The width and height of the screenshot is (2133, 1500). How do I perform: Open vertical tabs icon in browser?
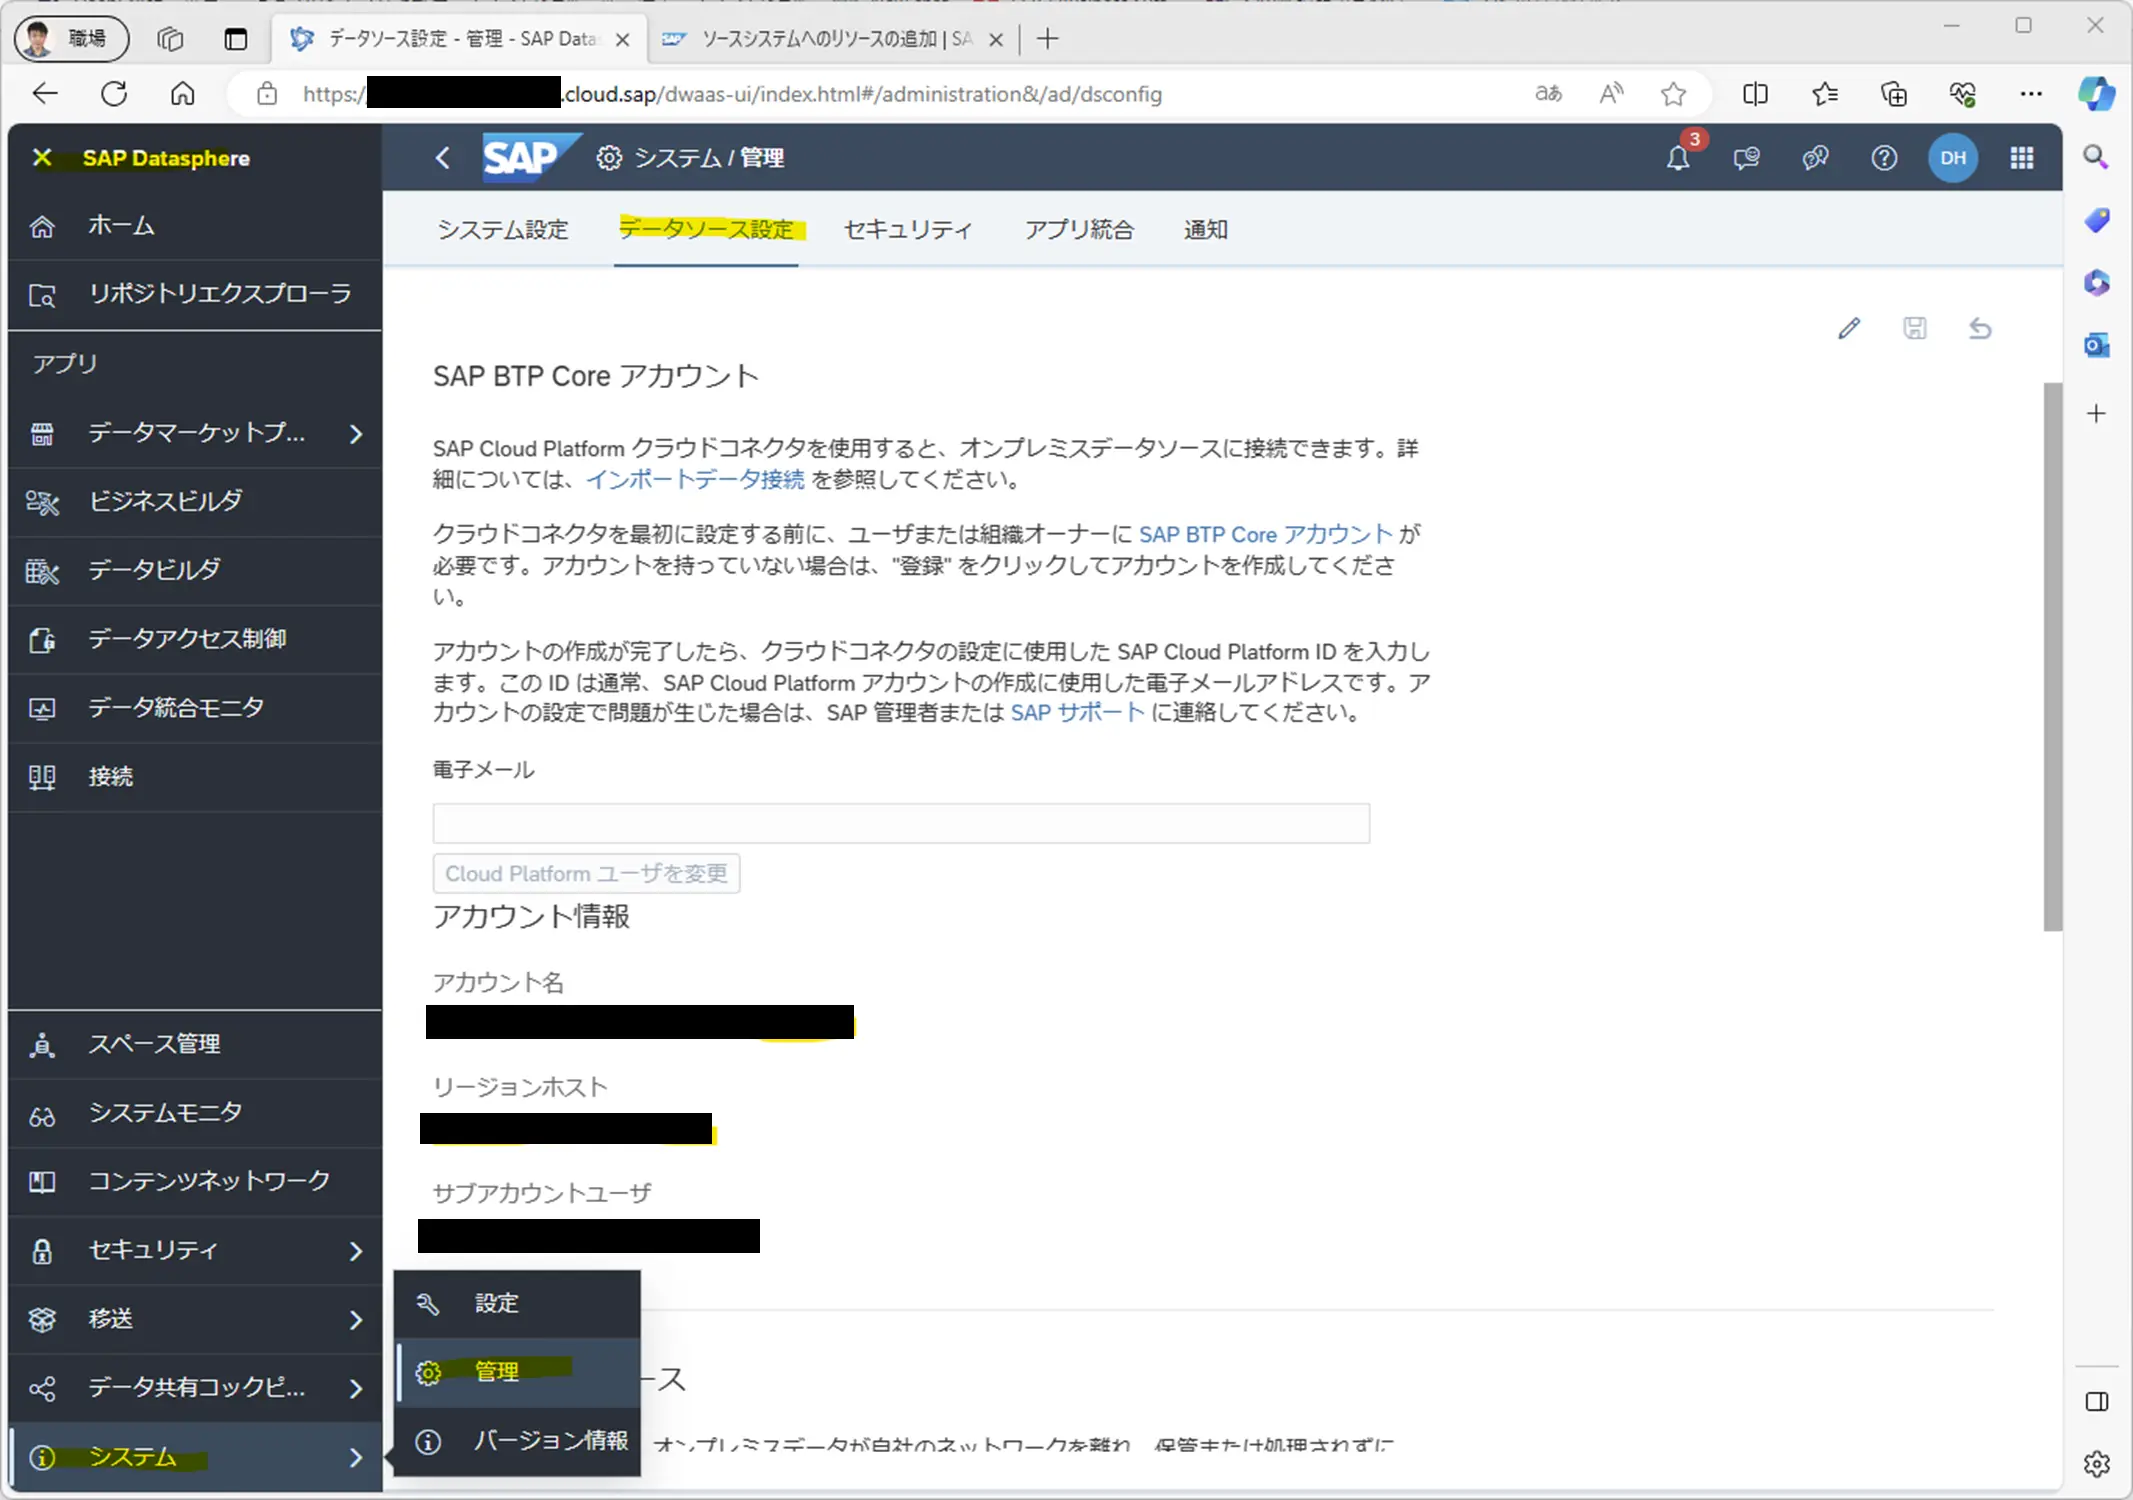(236, 39)
